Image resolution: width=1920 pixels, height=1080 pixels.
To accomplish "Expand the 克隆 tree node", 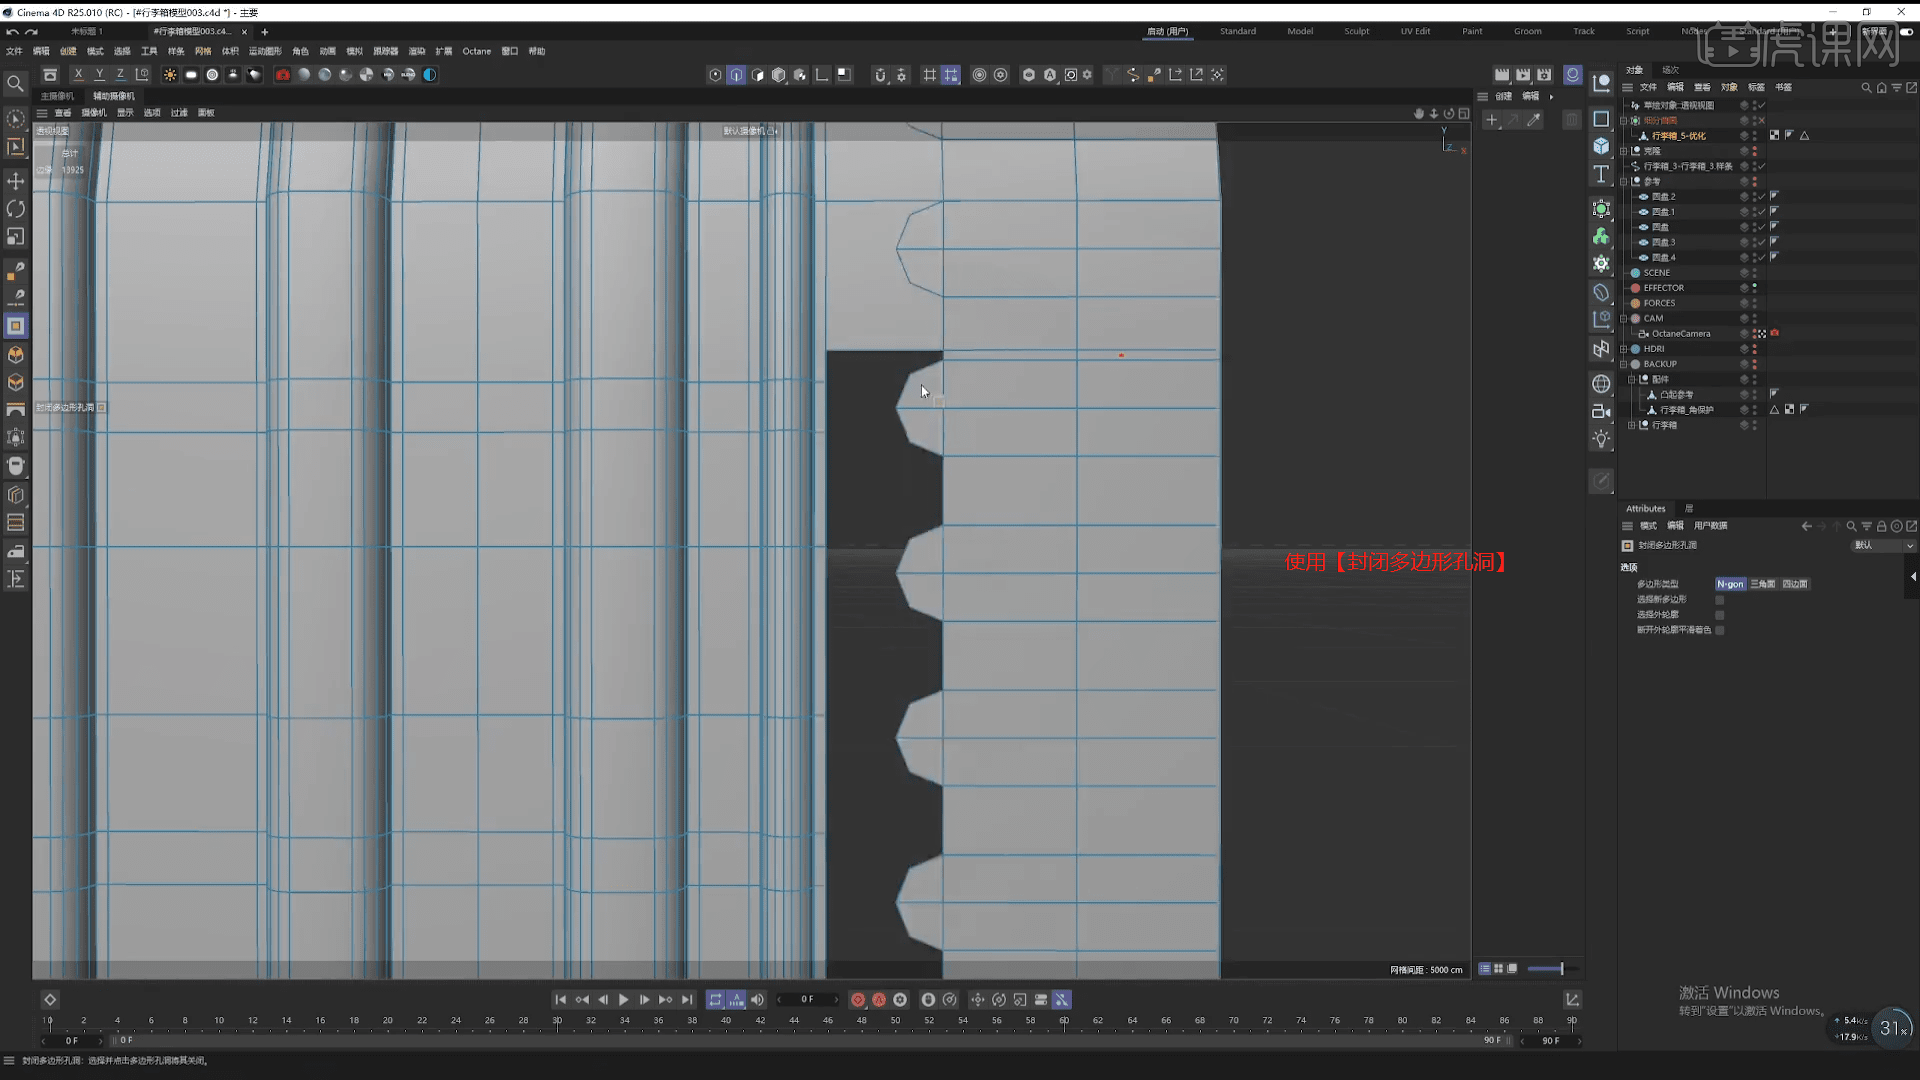I will 1624,151.
